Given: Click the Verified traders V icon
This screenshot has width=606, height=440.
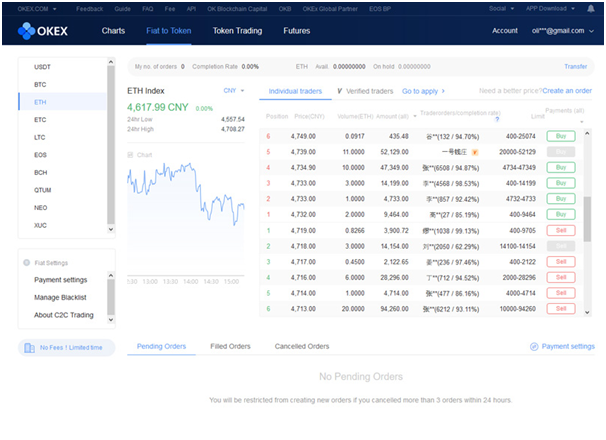Looking at the screenshot, I should [x=339, y=91].
